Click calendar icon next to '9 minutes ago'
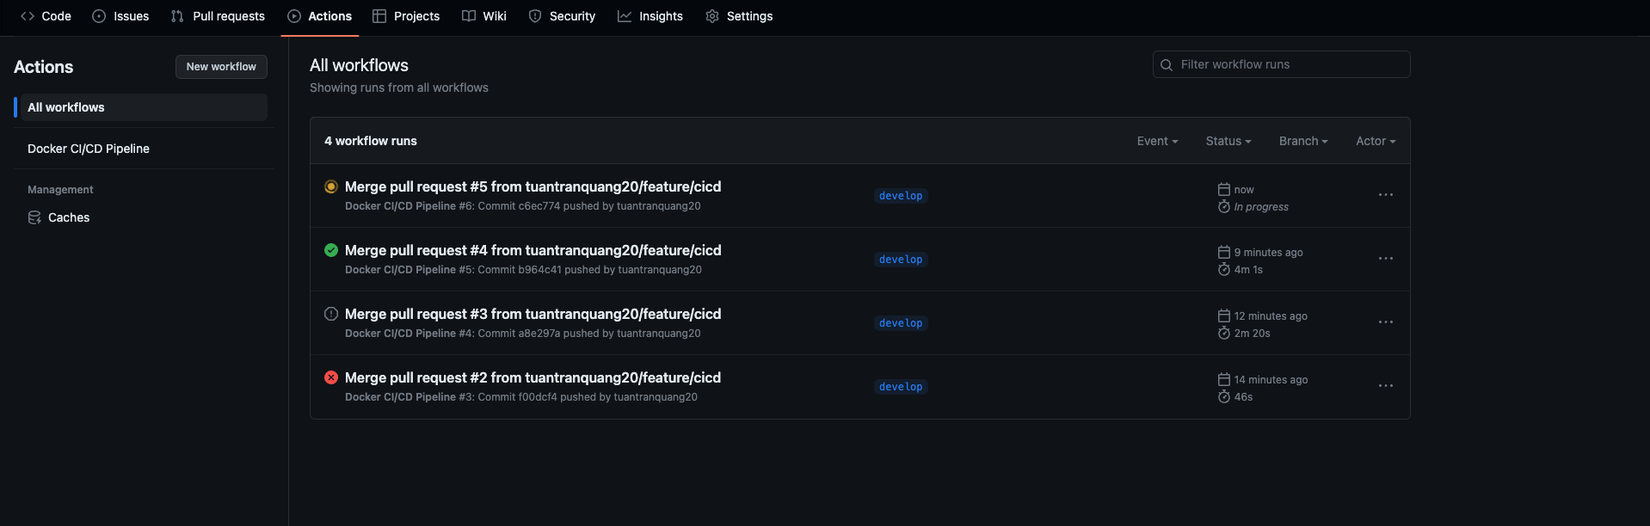 [1224, 252]
